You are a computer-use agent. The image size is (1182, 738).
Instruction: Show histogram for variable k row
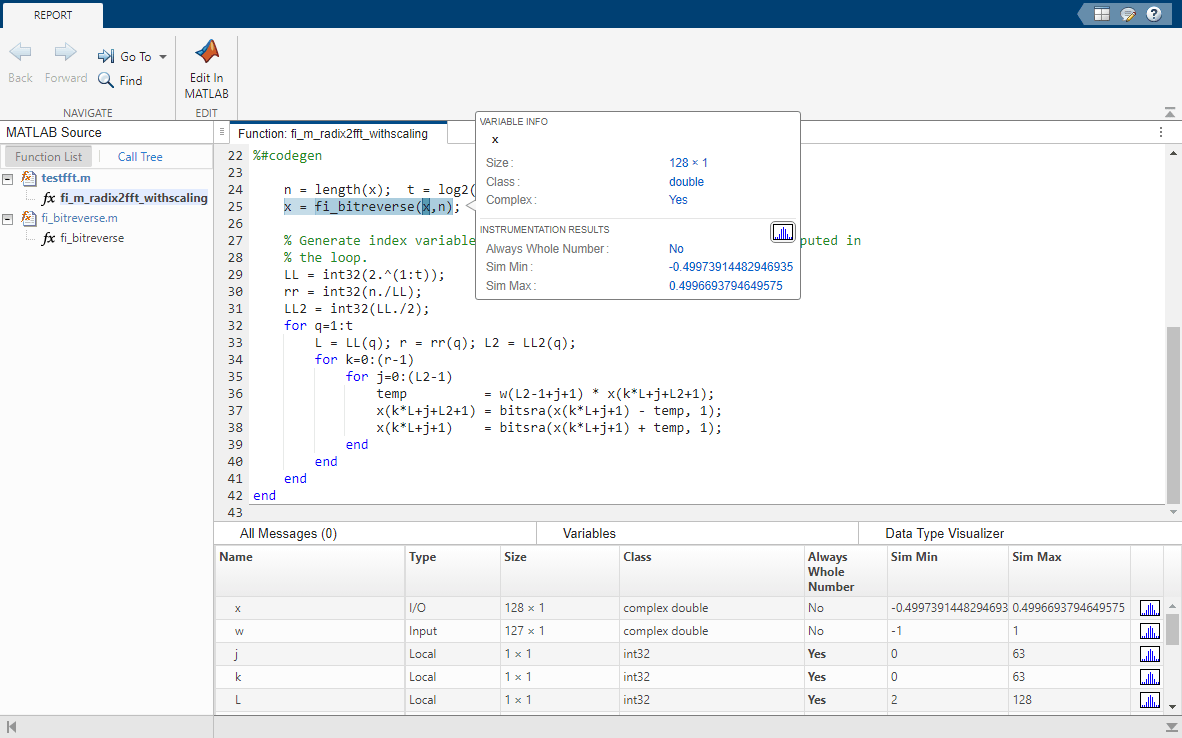tap(1150, 677)
